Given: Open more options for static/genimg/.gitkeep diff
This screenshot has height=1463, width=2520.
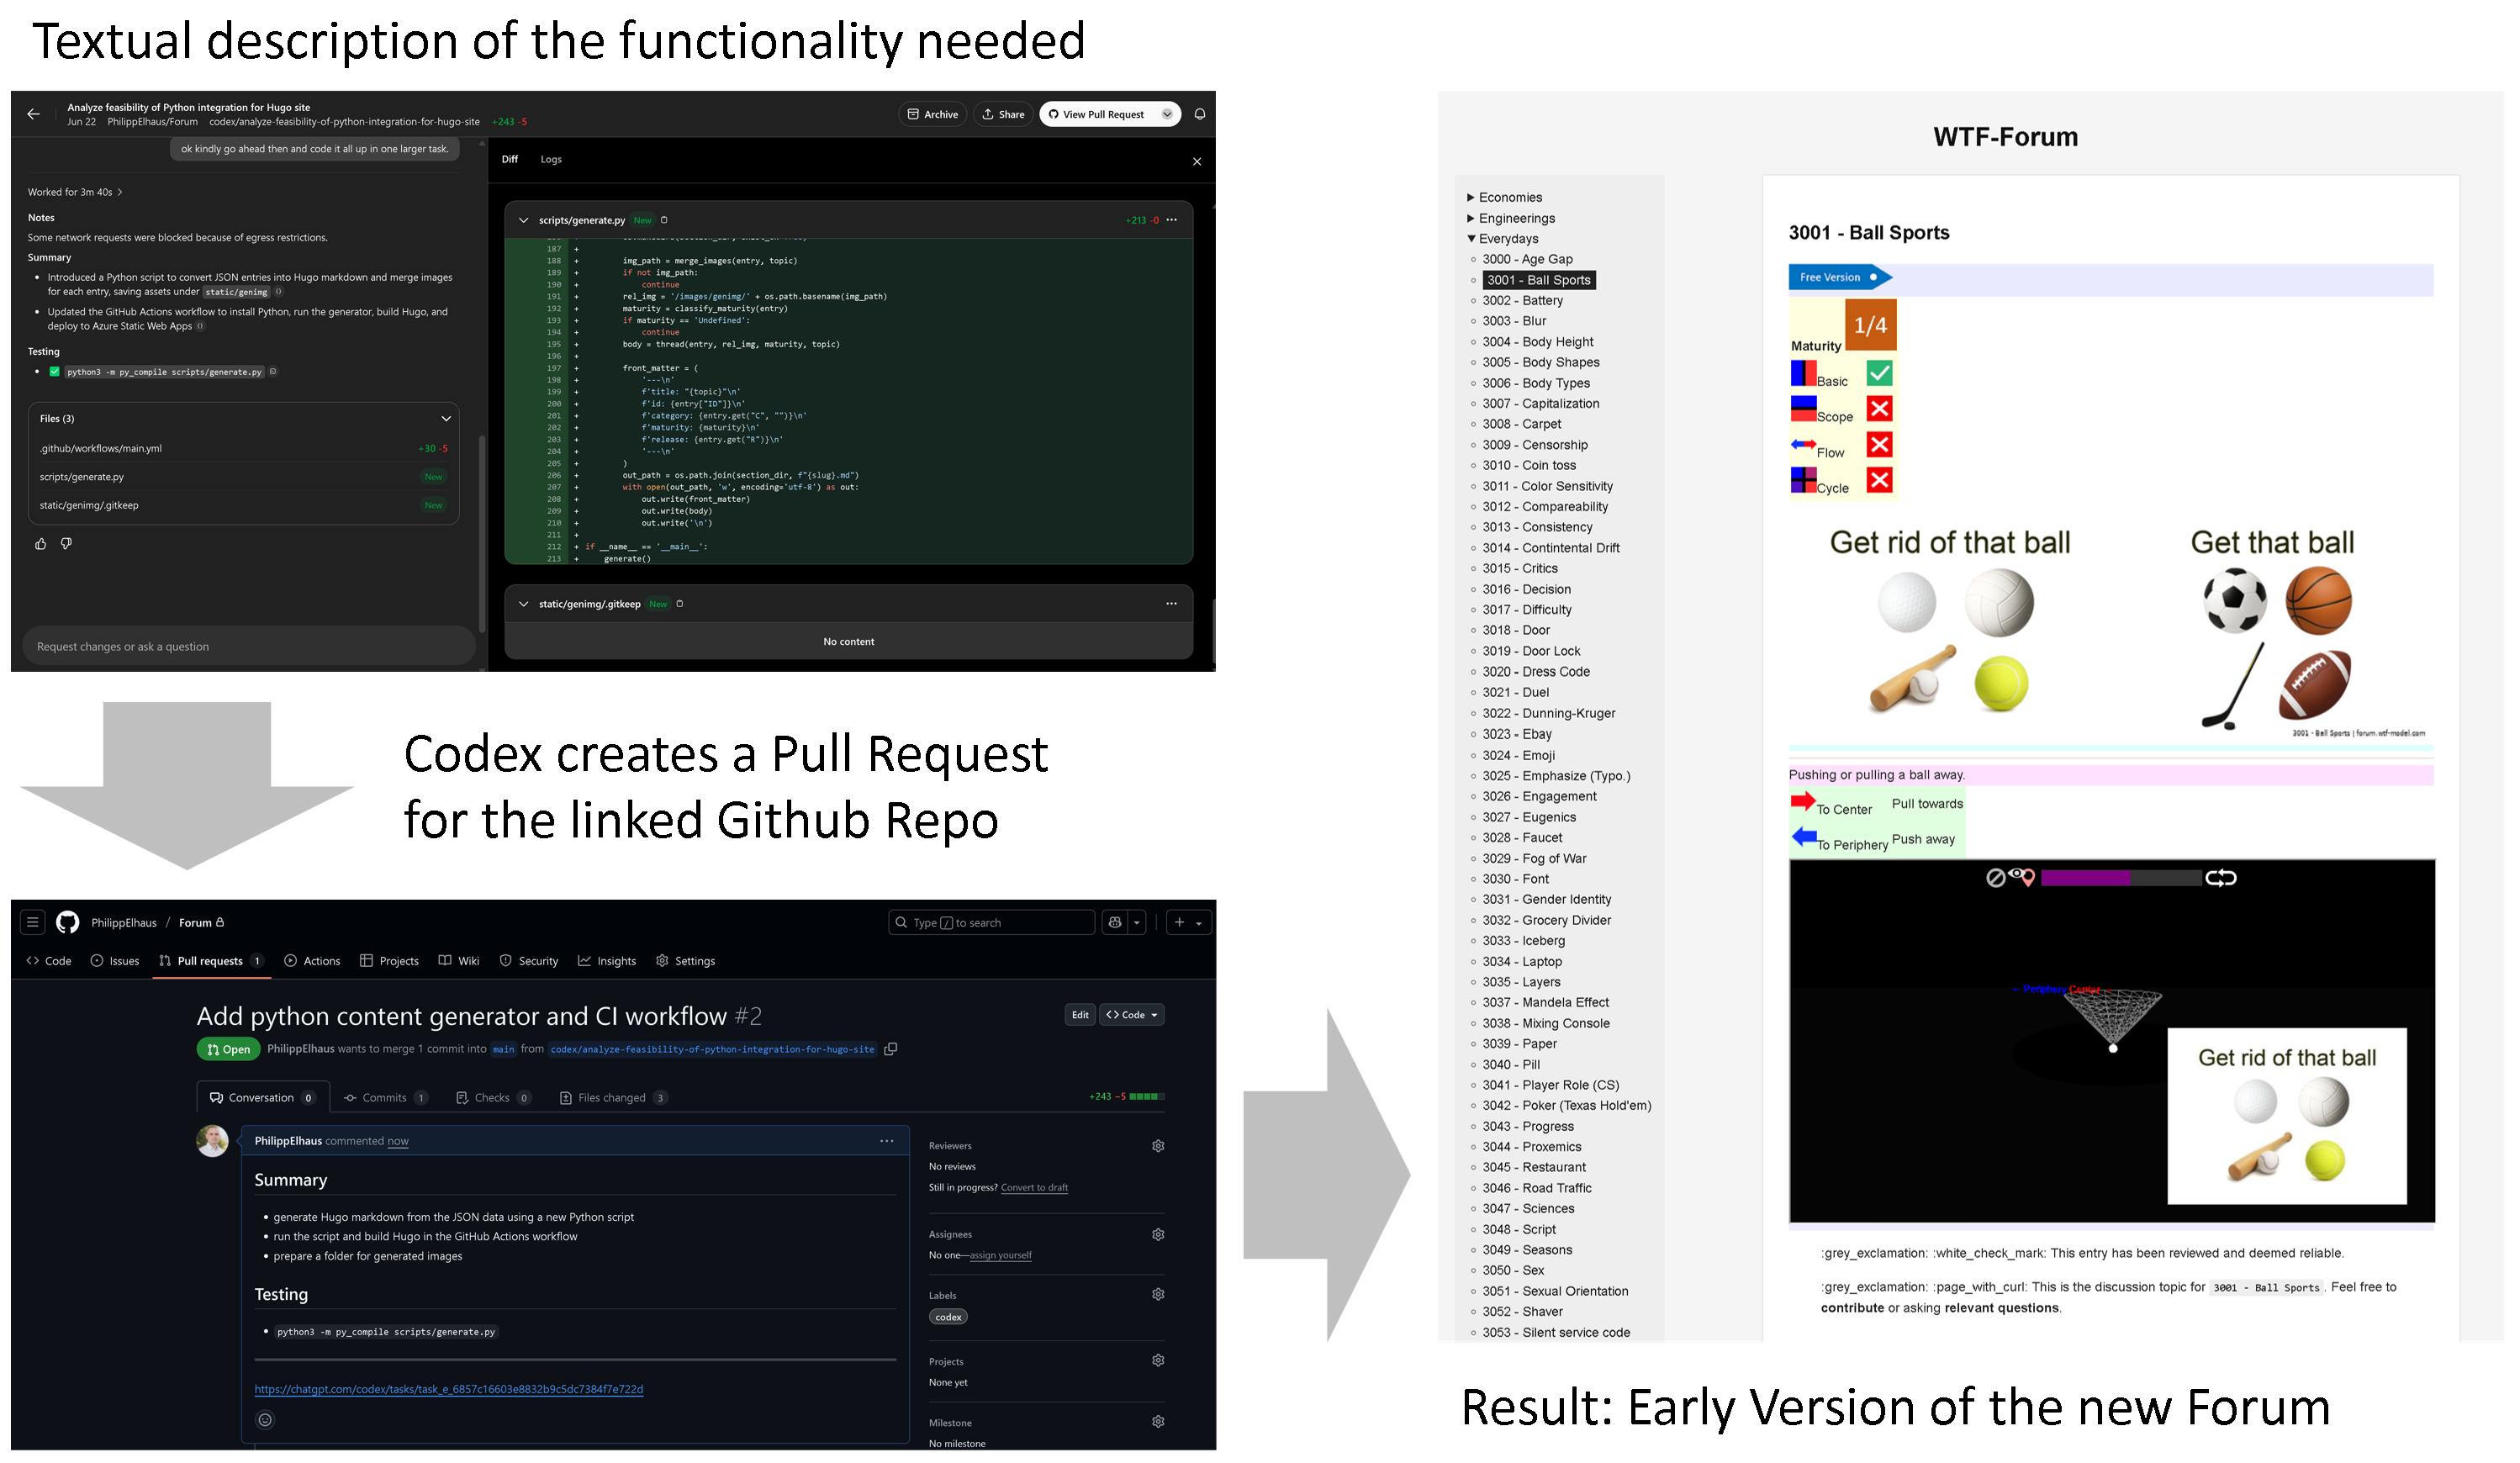Looking at the screenshot, I should pos(1172,604).
